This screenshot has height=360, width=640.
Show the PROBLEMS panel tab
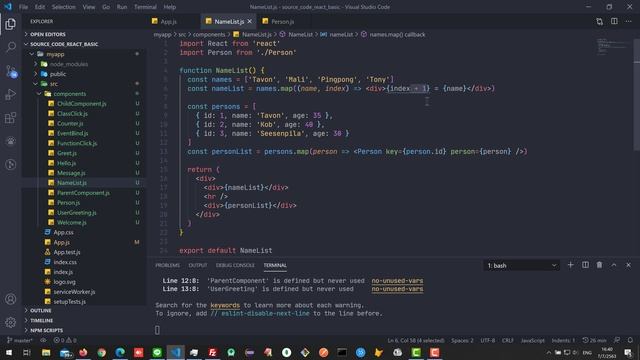[x=167, y=265]
